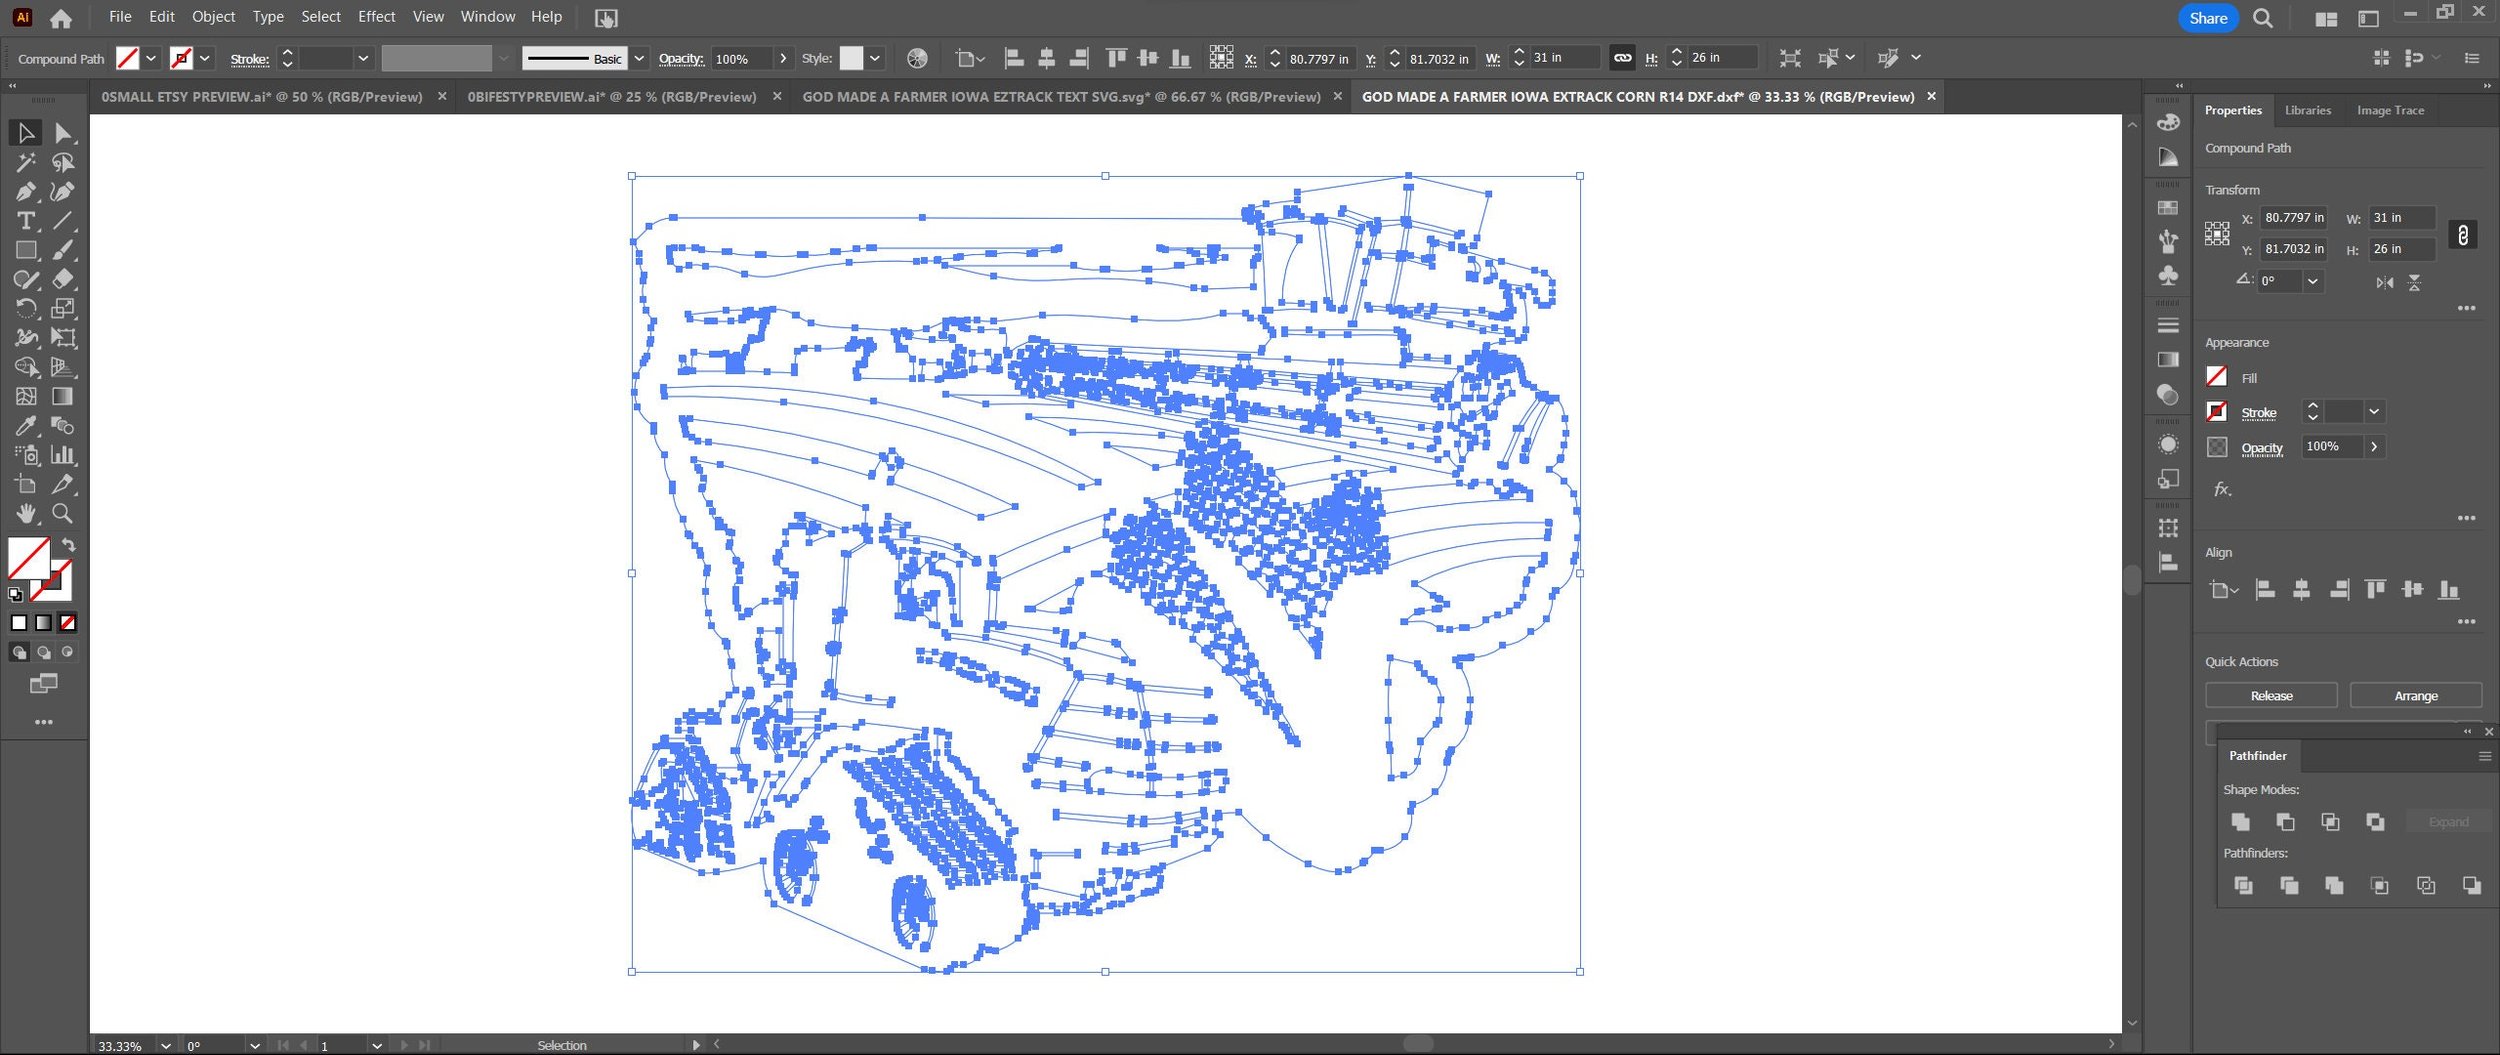Click the Fill box in the Tools panel
Image resolution: width=2500 pixels, height=1055 pixels.
tap(29, 558)
